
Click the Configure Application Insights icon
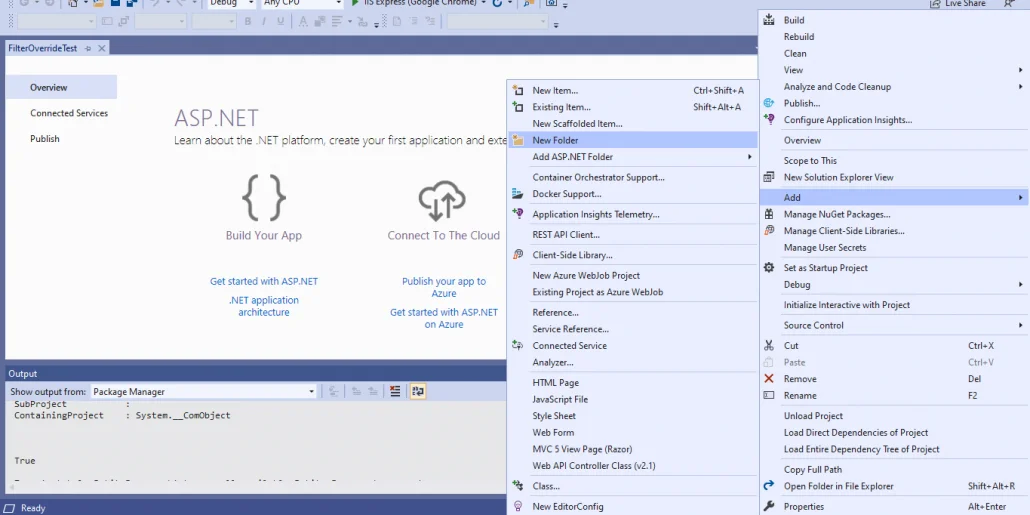click(x=769, y=120)
